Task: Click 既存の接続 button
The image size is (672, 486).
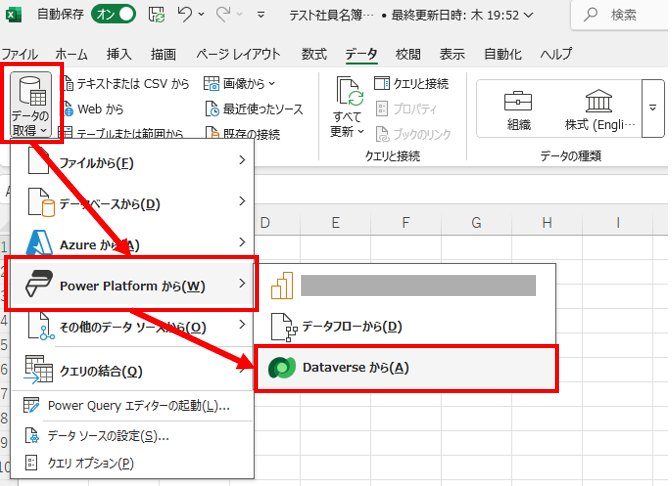Action: coord(243,134)
